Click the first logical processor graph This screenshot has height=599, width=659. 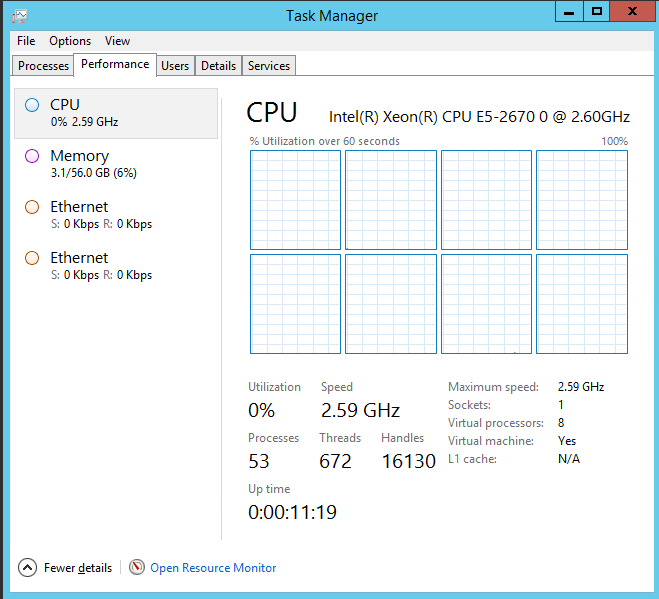(295, 200)
